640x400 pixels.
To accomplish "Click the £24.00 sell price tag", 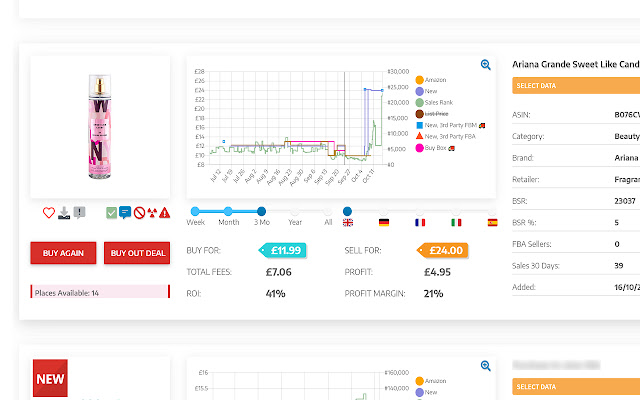I will (442, 250).
